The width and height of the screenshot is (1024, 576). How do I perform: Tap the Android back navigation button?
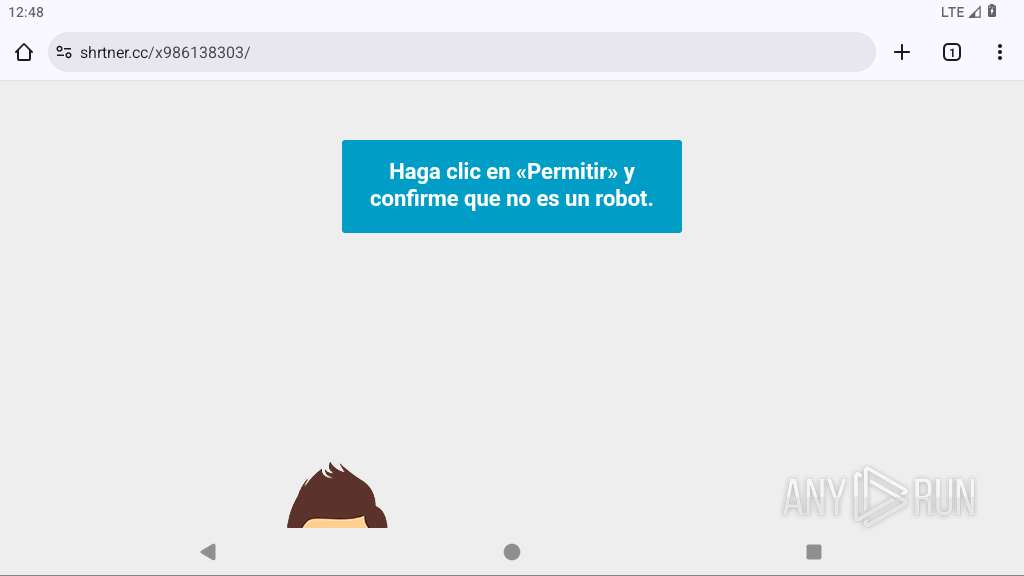[x=208, y=552]
